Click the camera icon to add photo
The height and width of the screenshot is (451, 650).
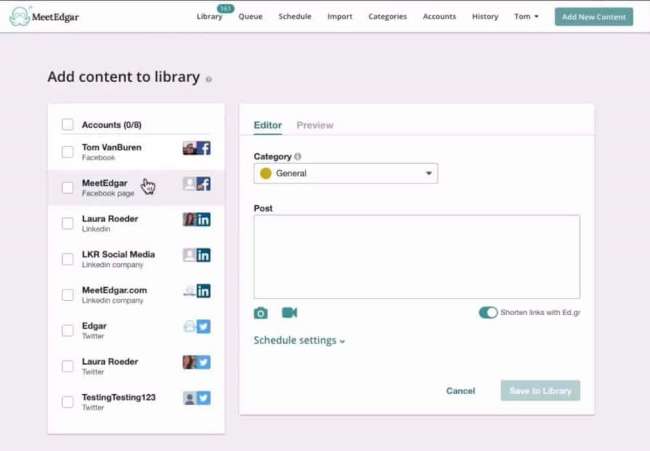tap(261, 313)
